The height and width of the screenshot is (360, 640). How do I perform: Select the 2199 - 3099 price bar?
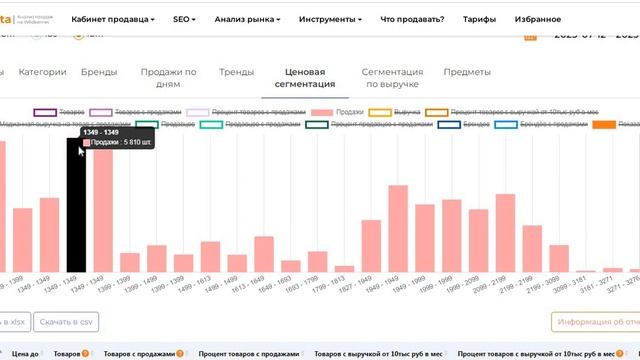(x=559, y=259)
